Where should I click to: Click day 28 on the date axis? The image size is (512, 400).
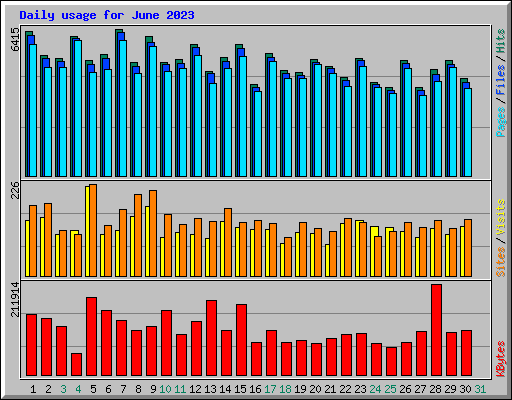(x=435, y=389)
